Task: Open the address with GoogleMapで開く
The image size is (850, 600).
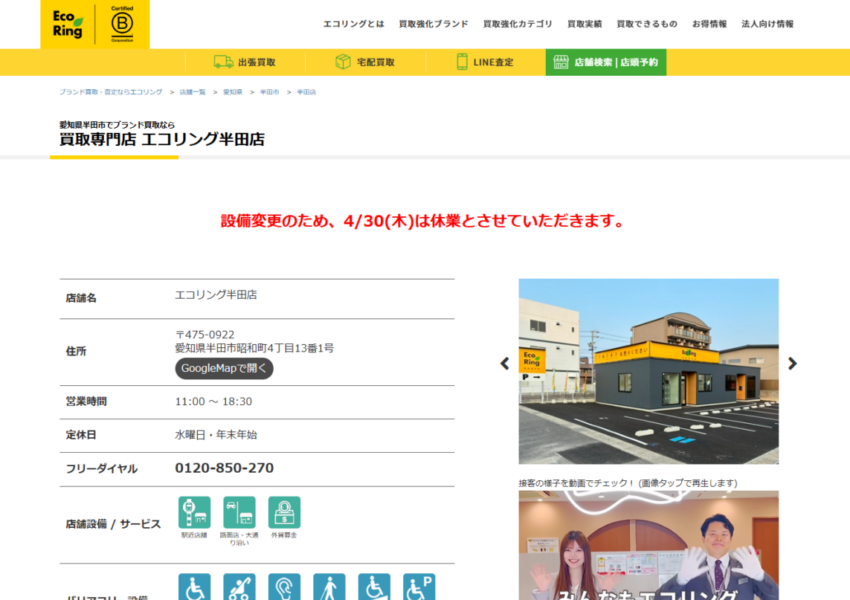Action: 224,369
